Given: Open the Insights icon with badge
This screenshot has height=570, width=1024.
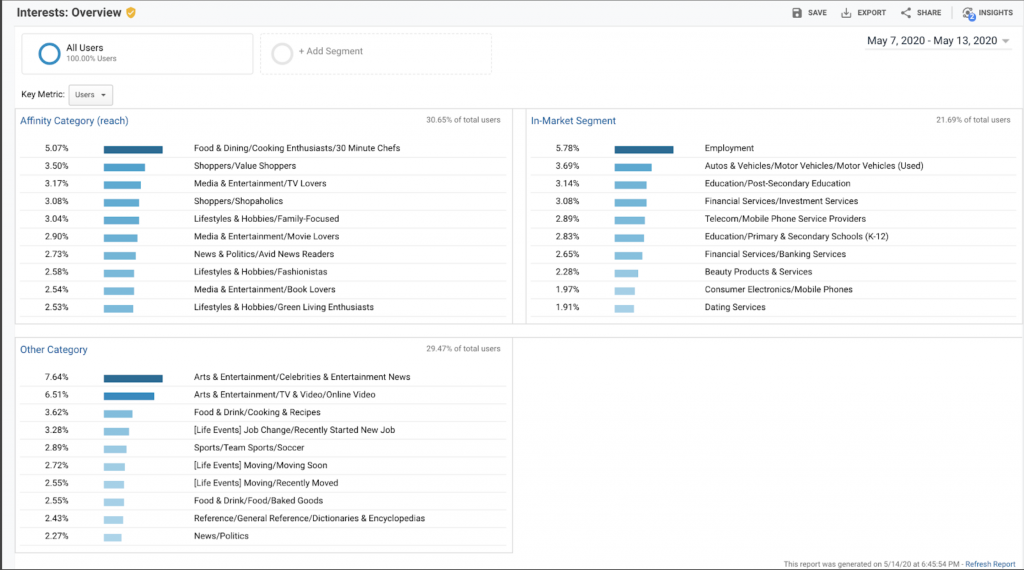Looking at the screenshot, I should 968,13.
